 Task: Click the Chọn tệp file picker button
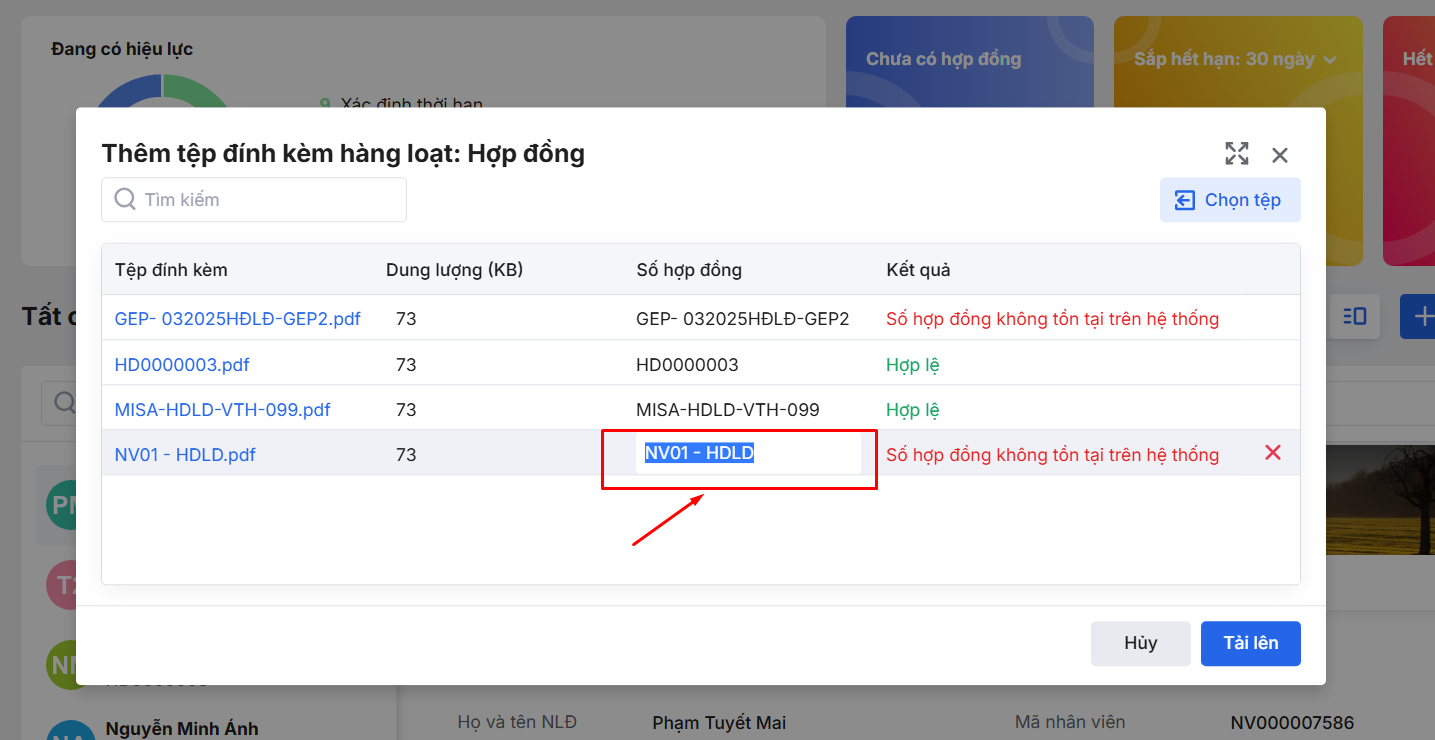coord(1229,200)
